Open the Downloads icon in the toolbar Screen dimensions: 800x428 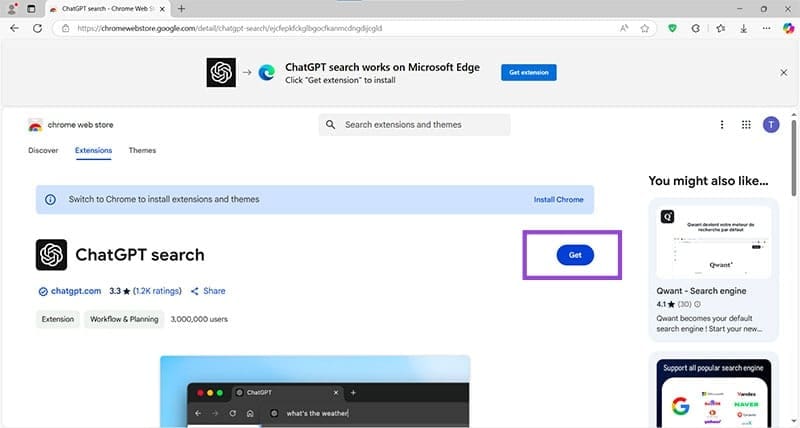(x=744, y=29)
